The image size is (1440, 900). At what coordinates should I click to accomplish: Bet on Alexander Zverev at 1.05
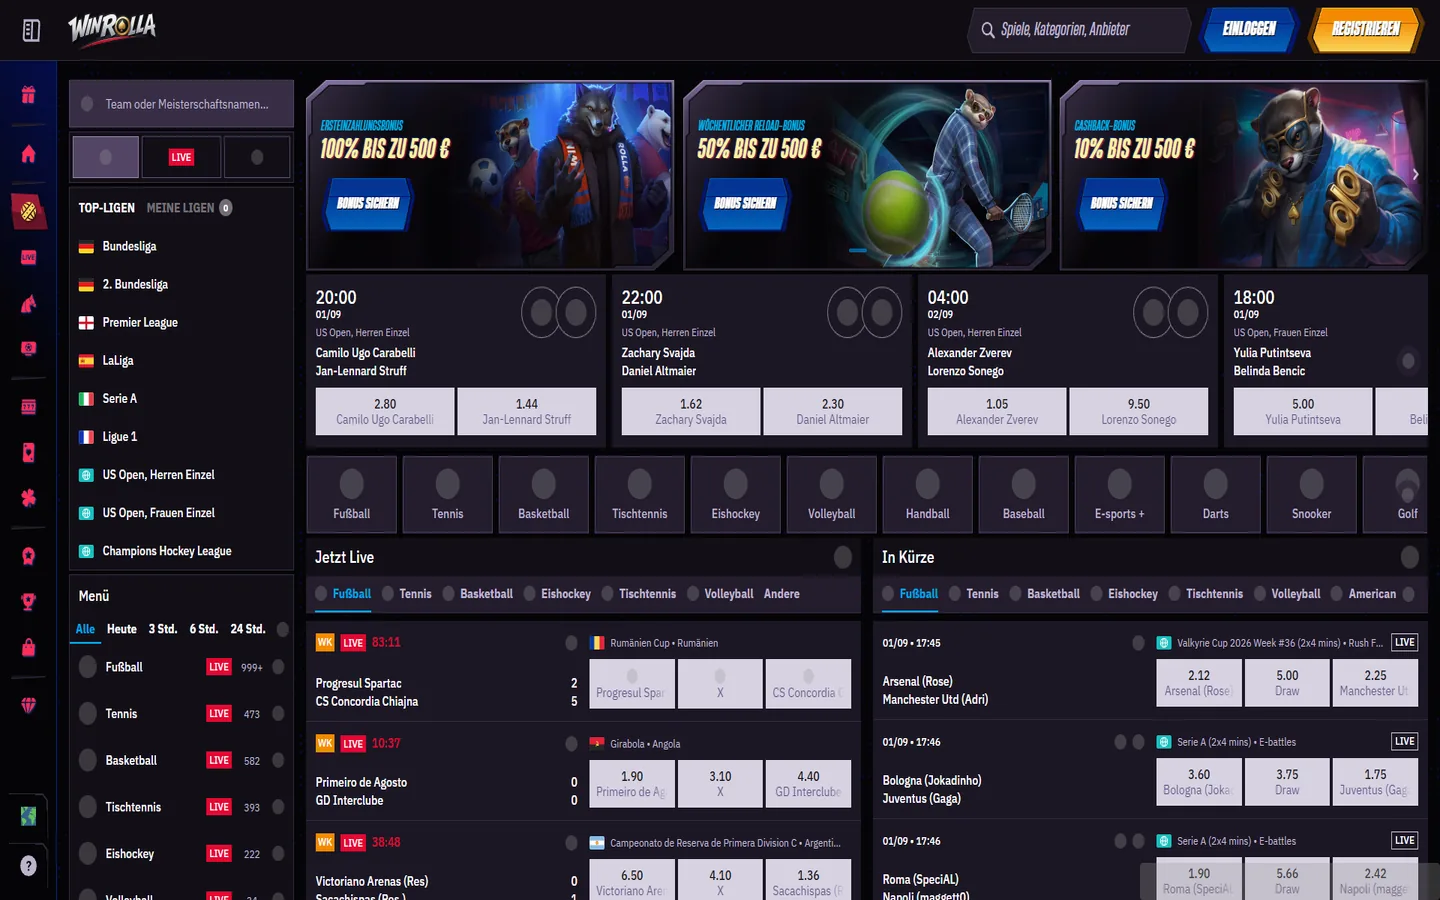pyautogui.click(x=997, y=411)
